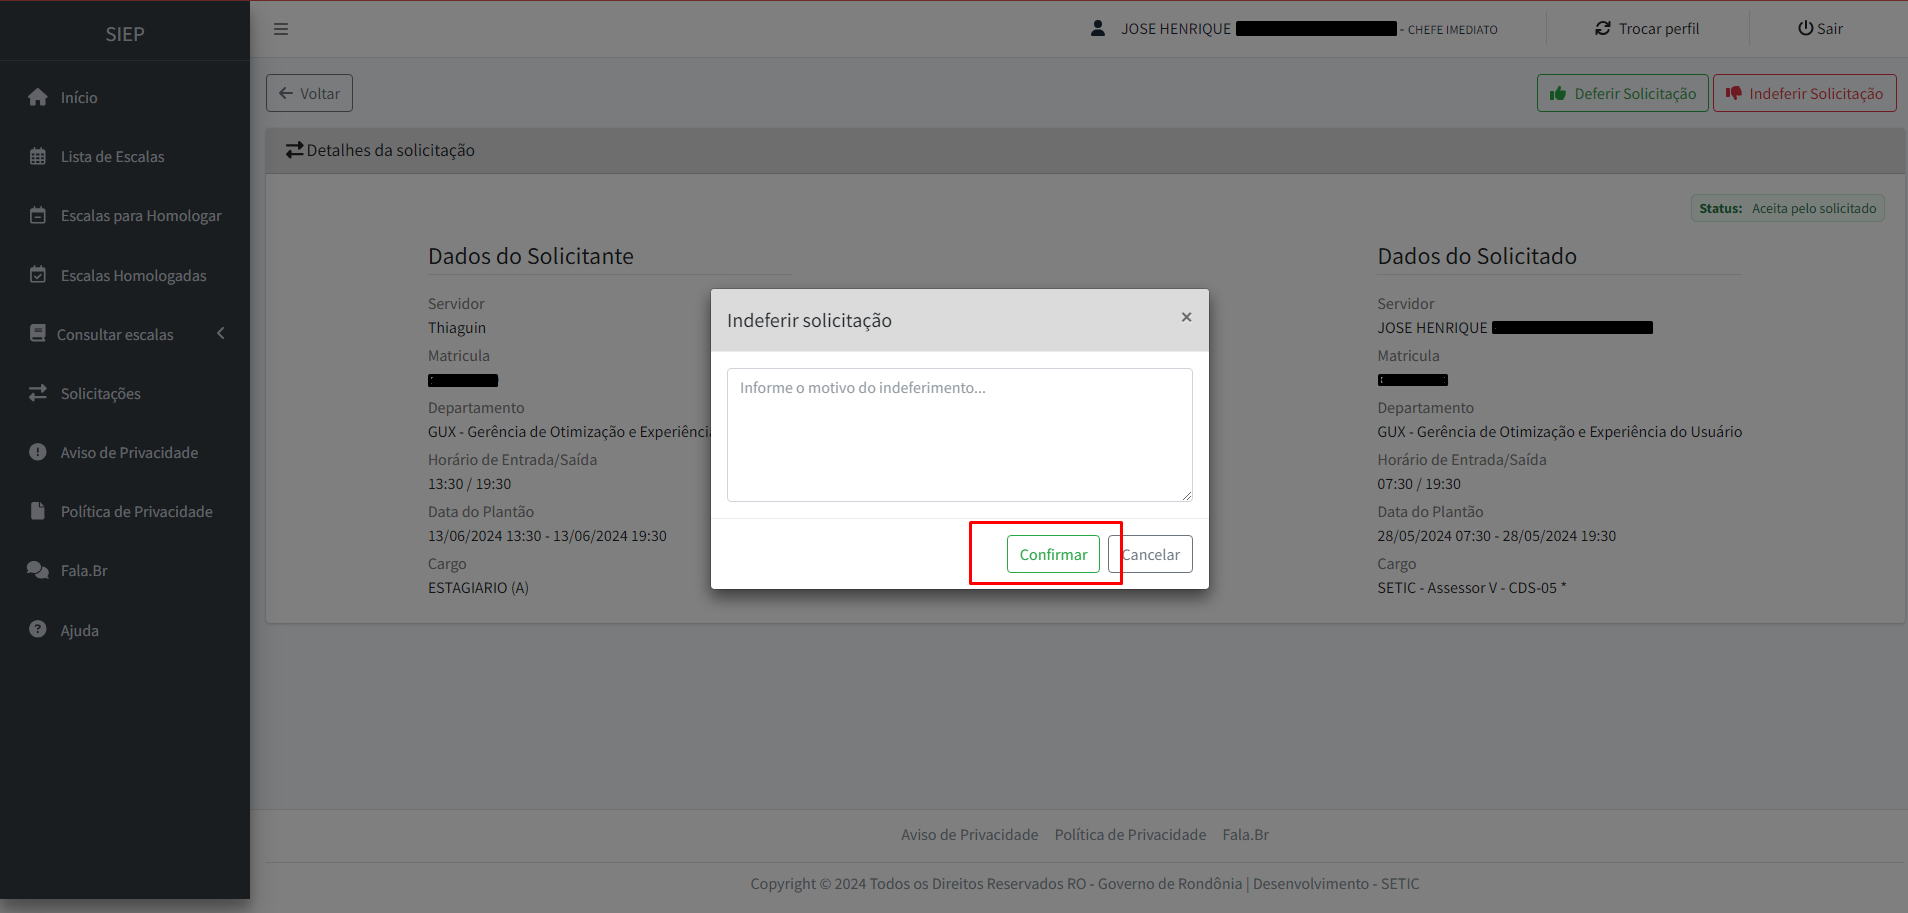Click the plantão date 13/06/2024 value
This screenshot has width=1908, height=913.
click(547, 535)
